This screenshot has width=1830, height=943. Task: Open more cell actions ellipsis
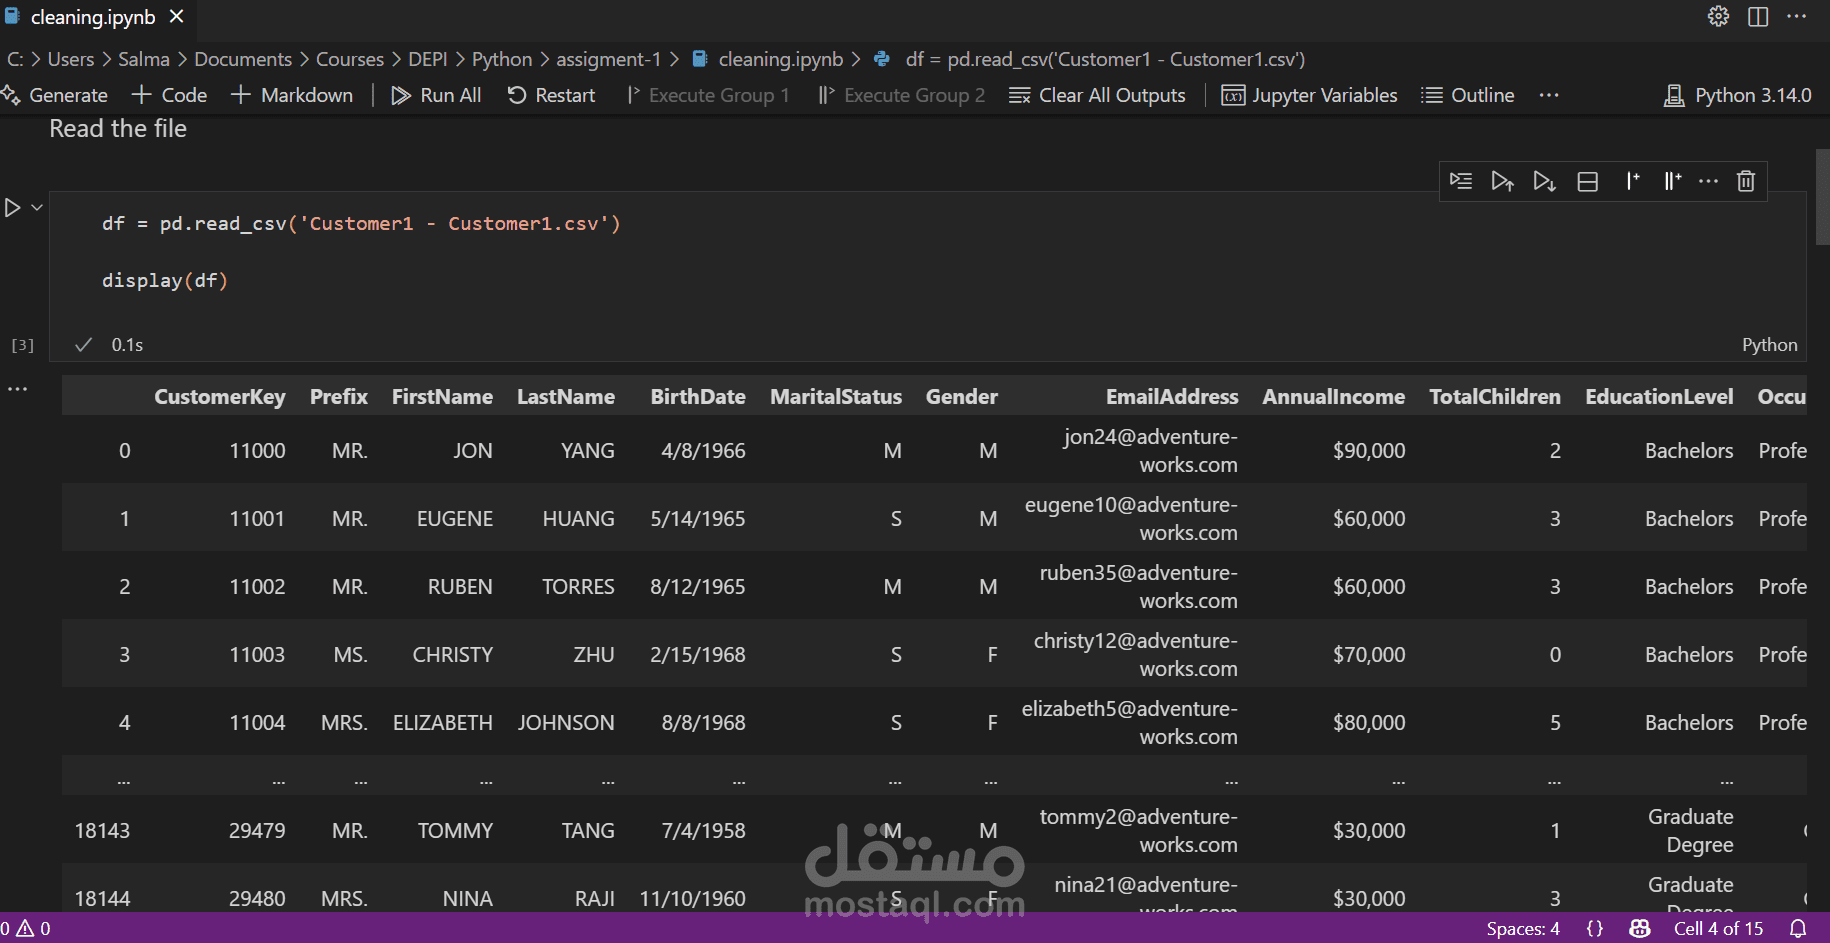pyautogui.click(x=1708, y=181)
